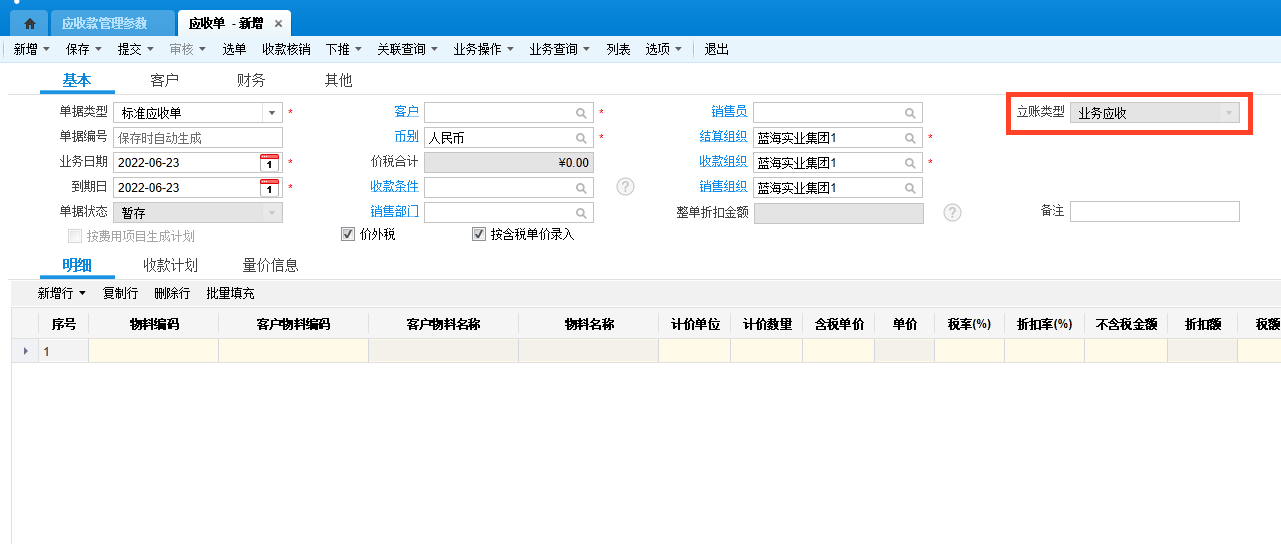
Task: Toggle 价外税 checkbox
Action: (x=348, y=234)
